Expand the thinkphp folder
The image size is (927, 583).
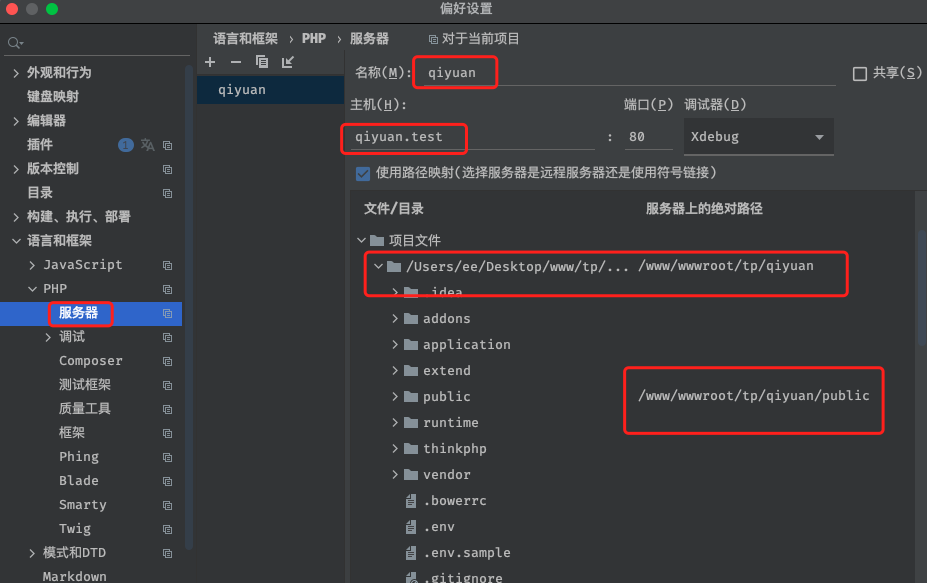click(394, 449)
